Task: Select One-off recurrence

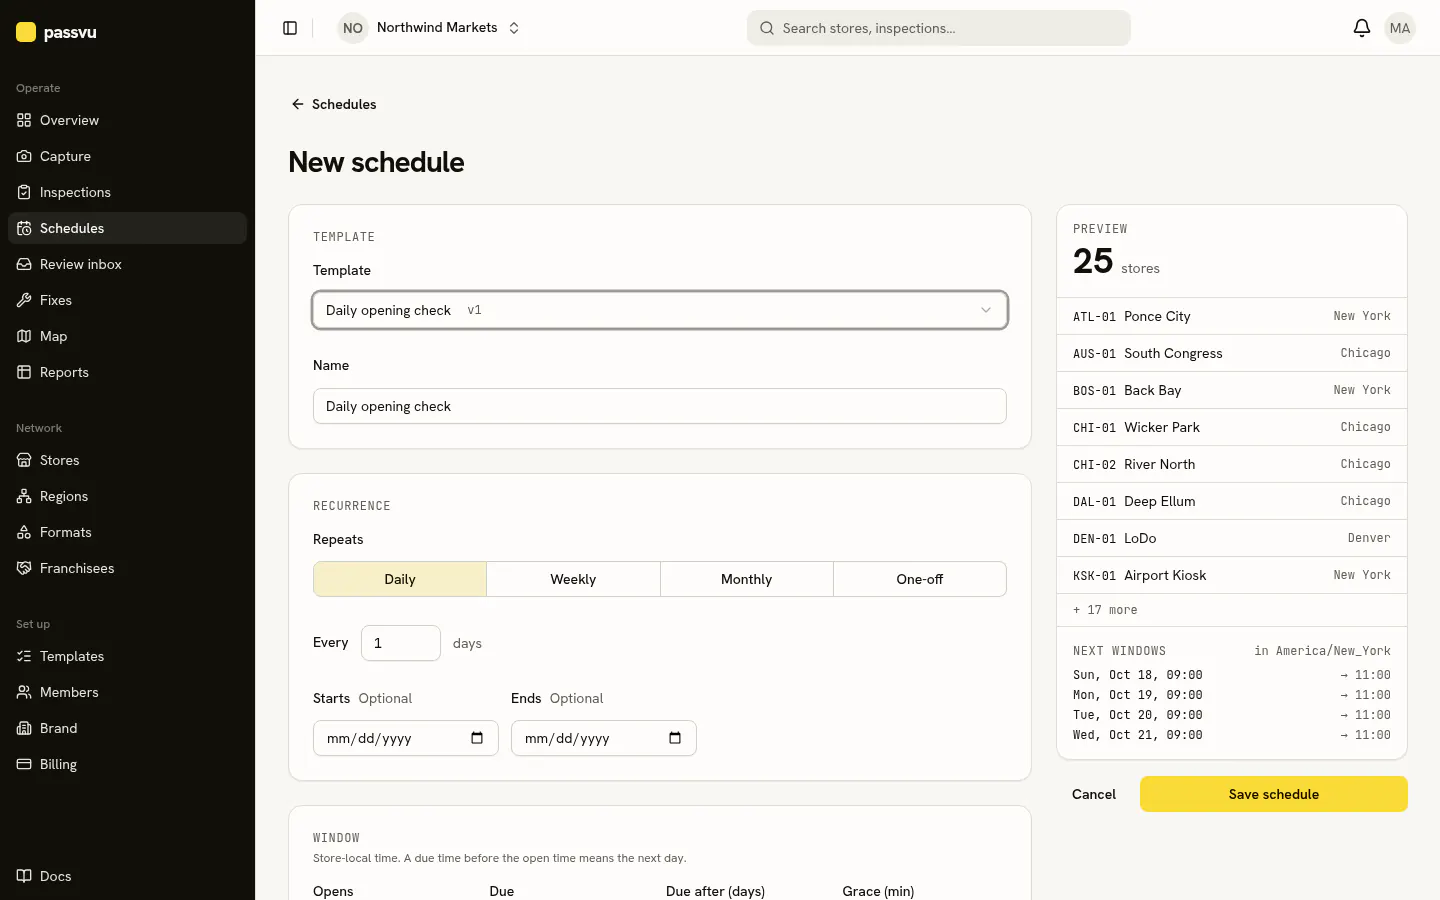Action: (920, 579)
